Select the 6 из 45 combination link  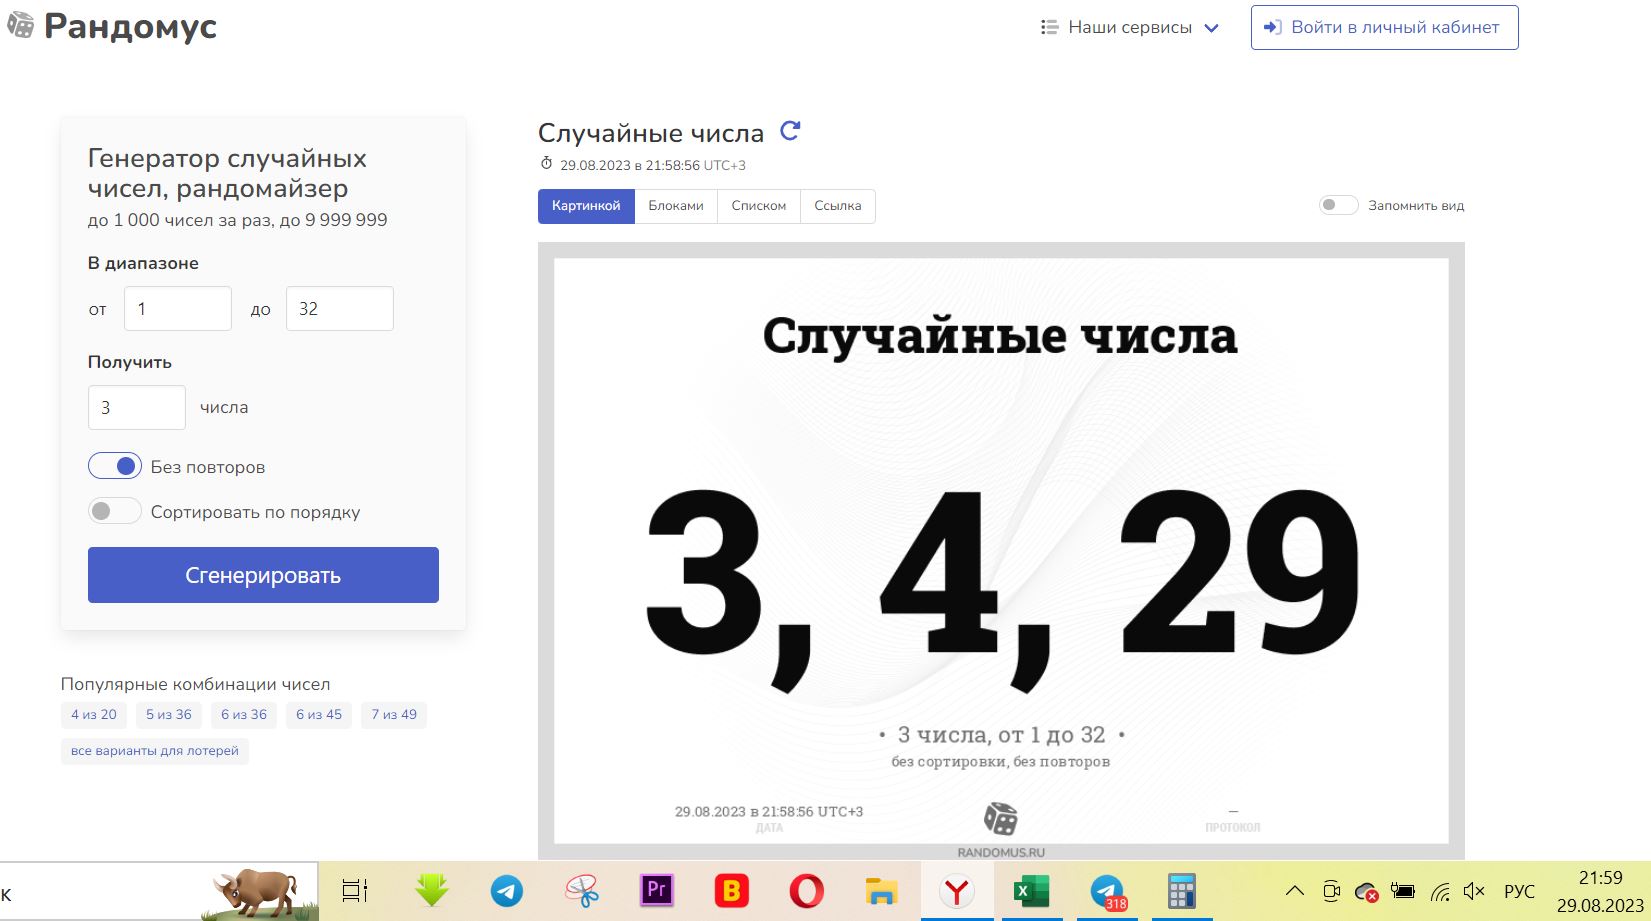pos(319,714)
